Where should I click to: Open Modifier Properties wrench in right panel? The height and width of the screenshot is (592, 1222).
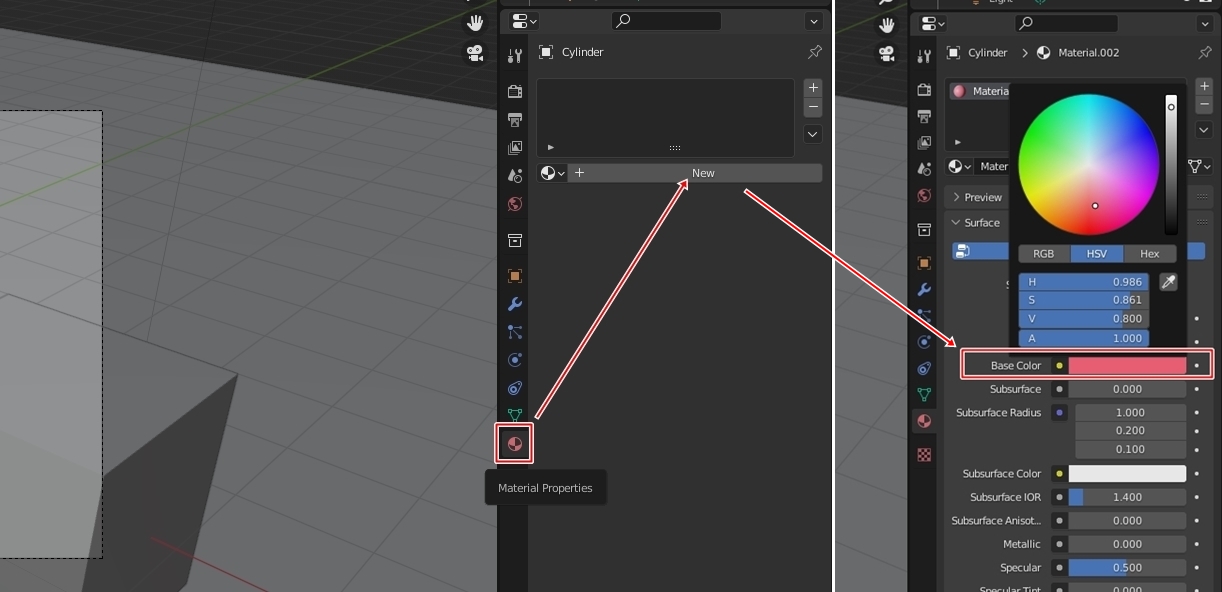tap(924, 290)
